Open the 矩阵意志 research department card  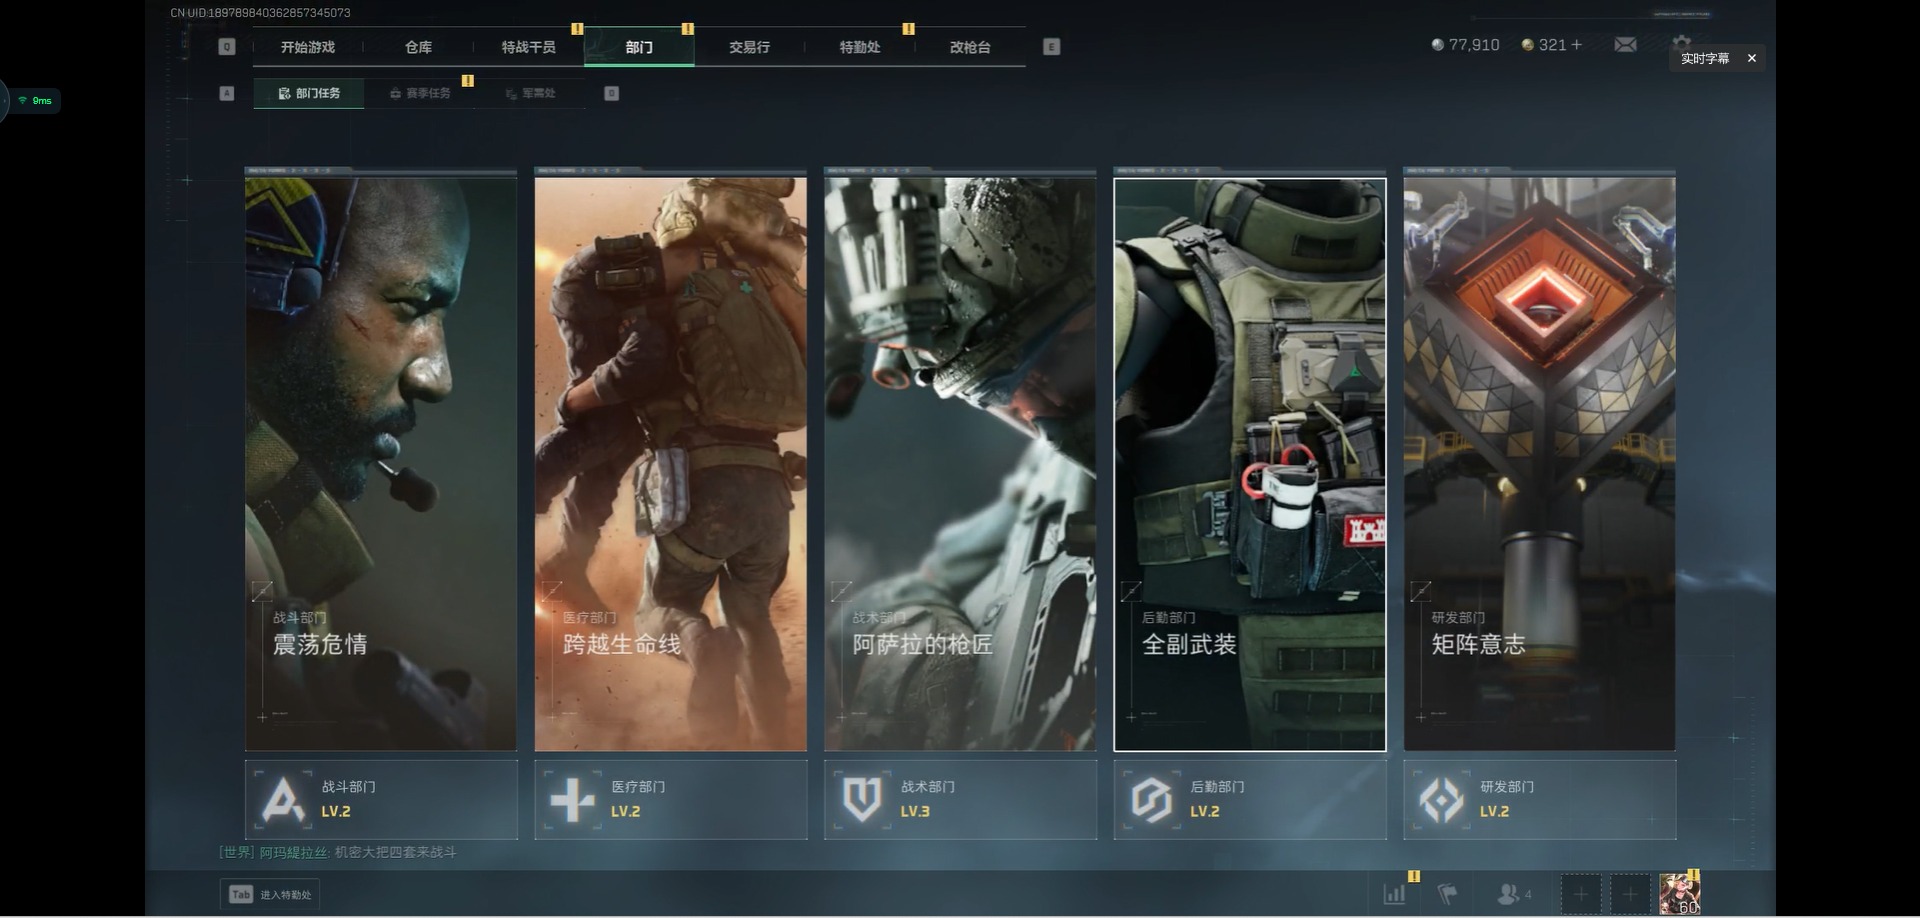pyautogui.click(x=1540, y=464)
